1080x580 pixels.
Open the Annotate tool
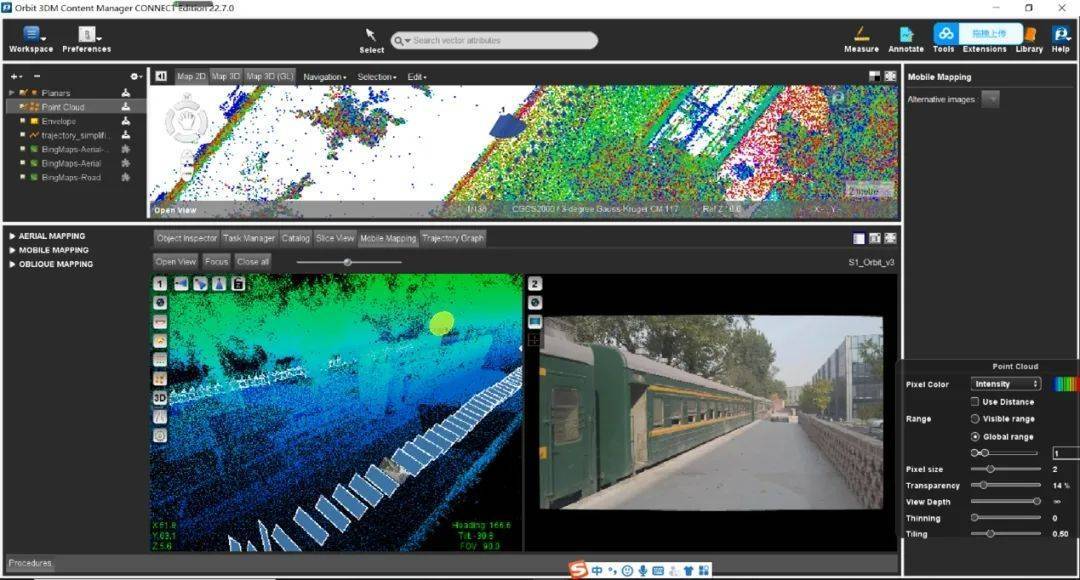coord(906,34)
